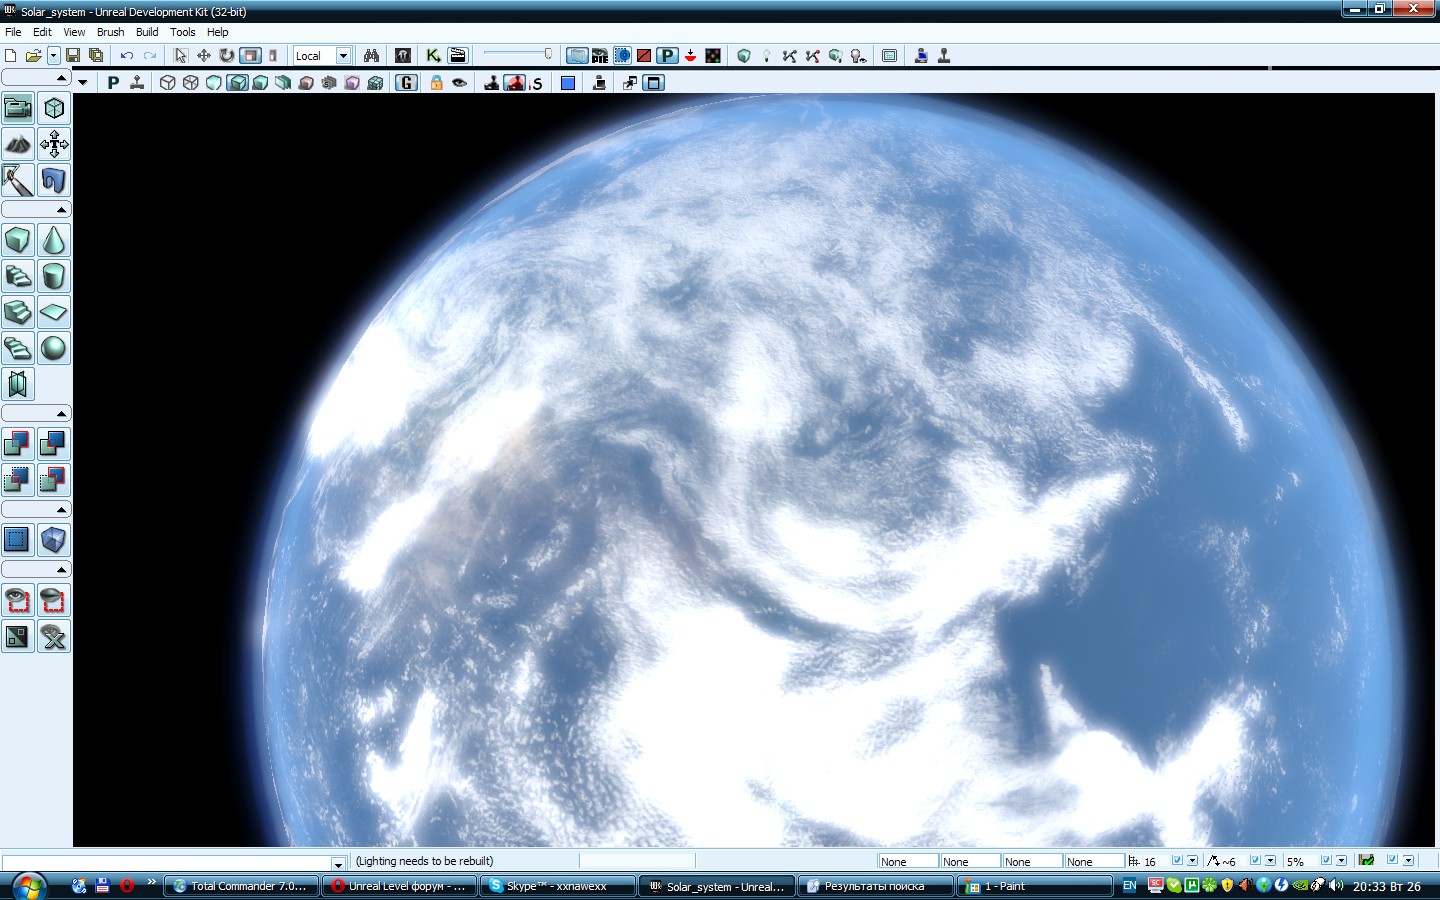
Task: Add a Special Brush
Action: (18, 540)
